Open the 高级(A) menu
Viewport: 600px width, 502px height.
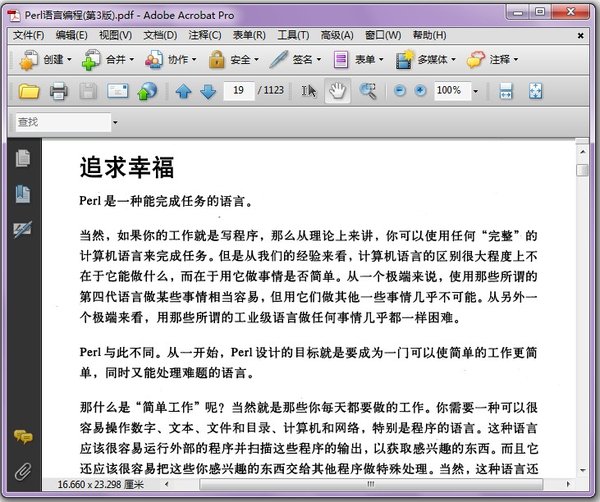(x=337, y=35)
